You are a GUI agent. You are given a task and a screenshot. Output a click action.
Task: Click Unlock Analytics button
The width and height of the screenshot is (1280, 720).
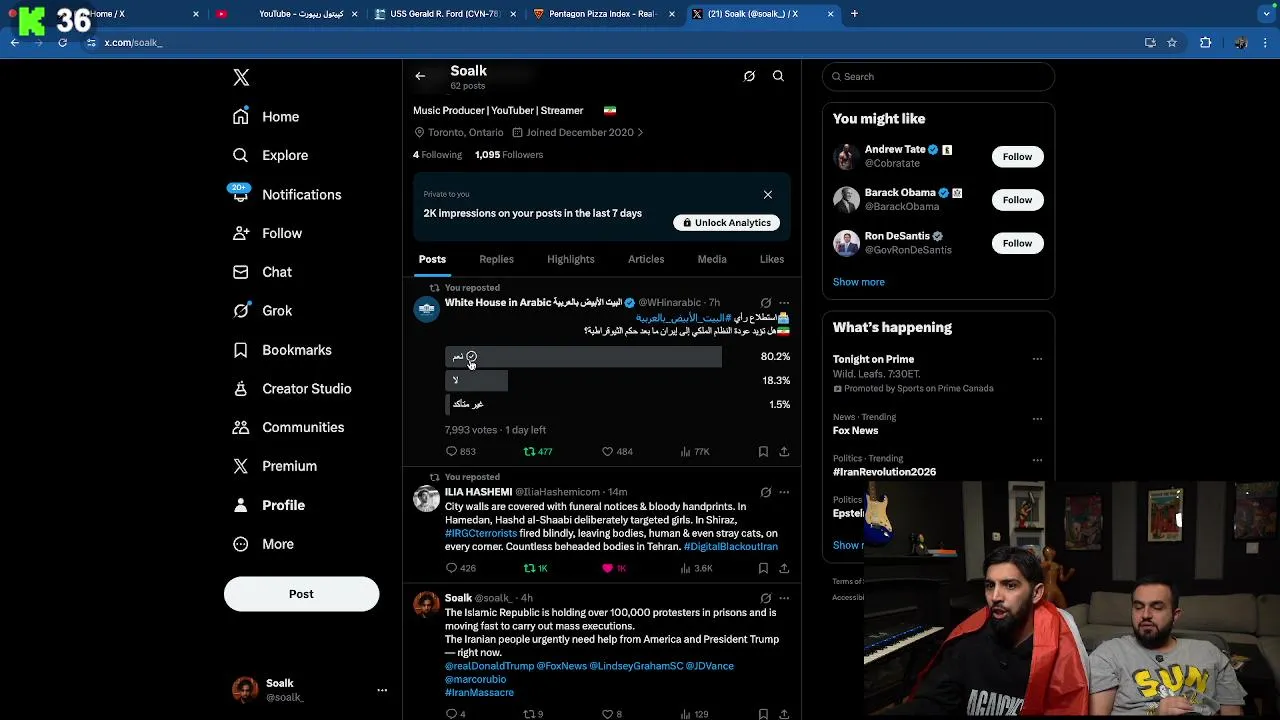tap(727, 223)
